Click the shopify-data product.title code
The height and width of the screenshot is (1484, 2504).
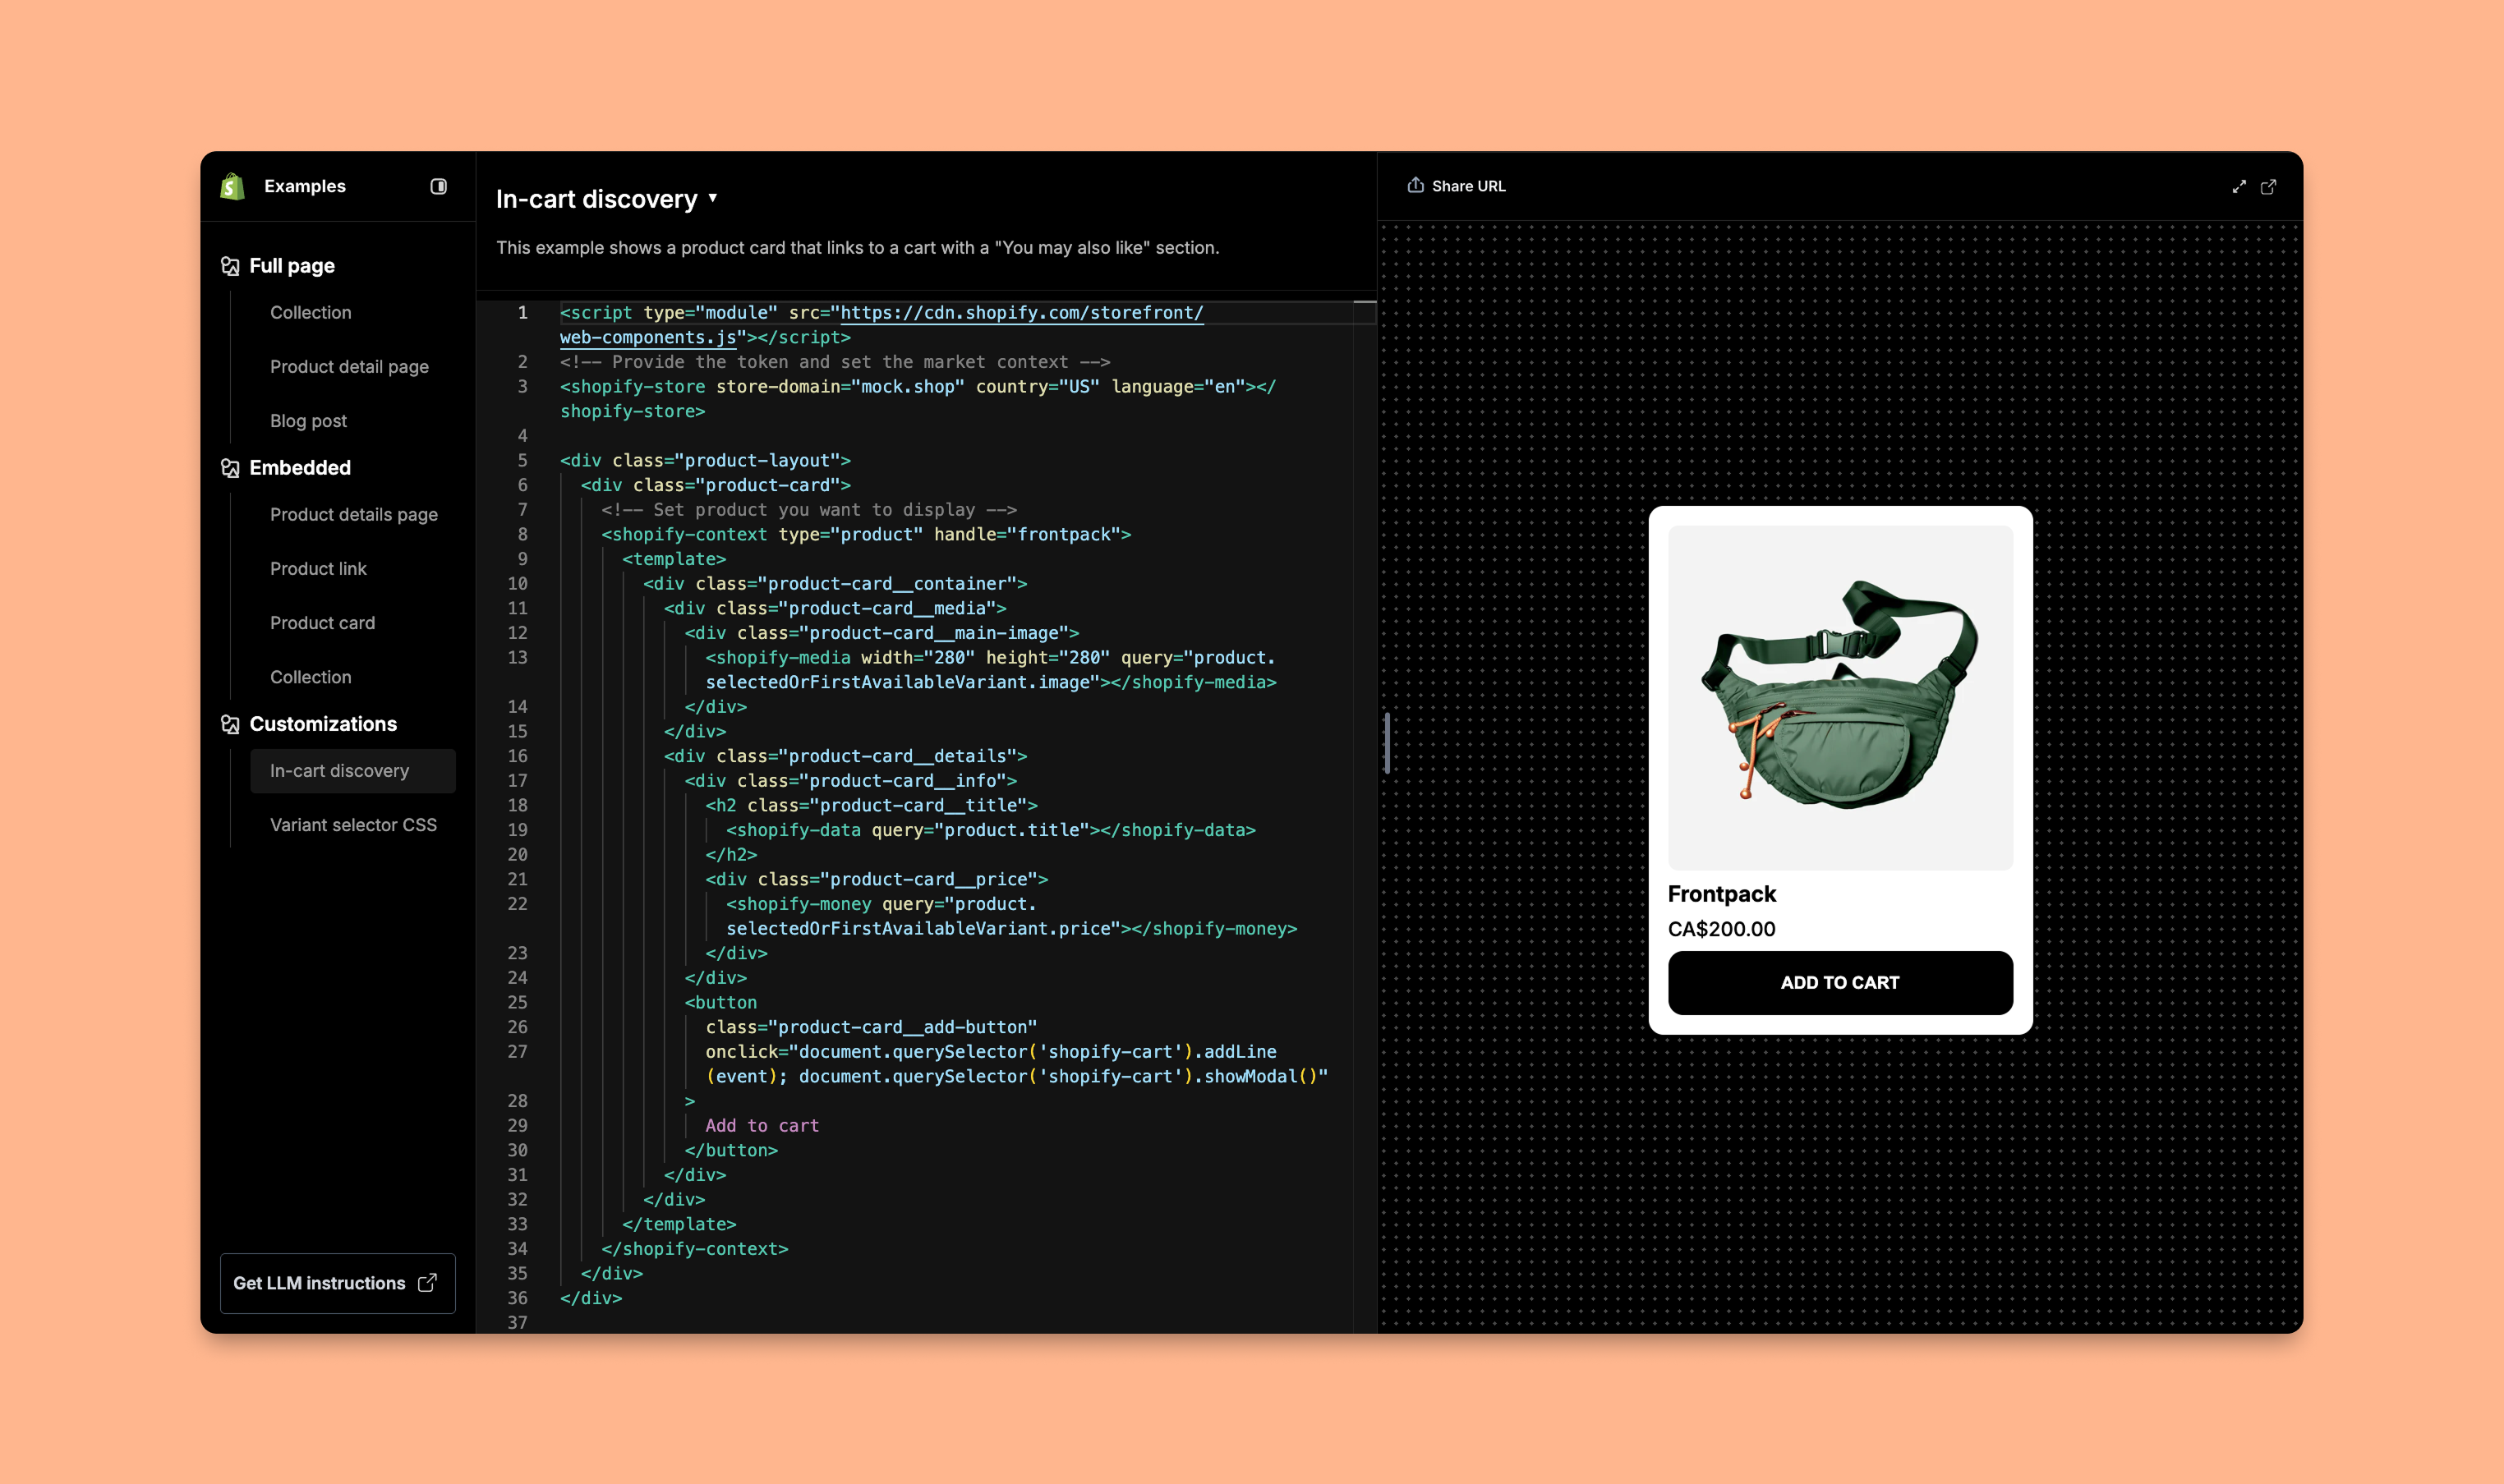click(x=990, y=830)
